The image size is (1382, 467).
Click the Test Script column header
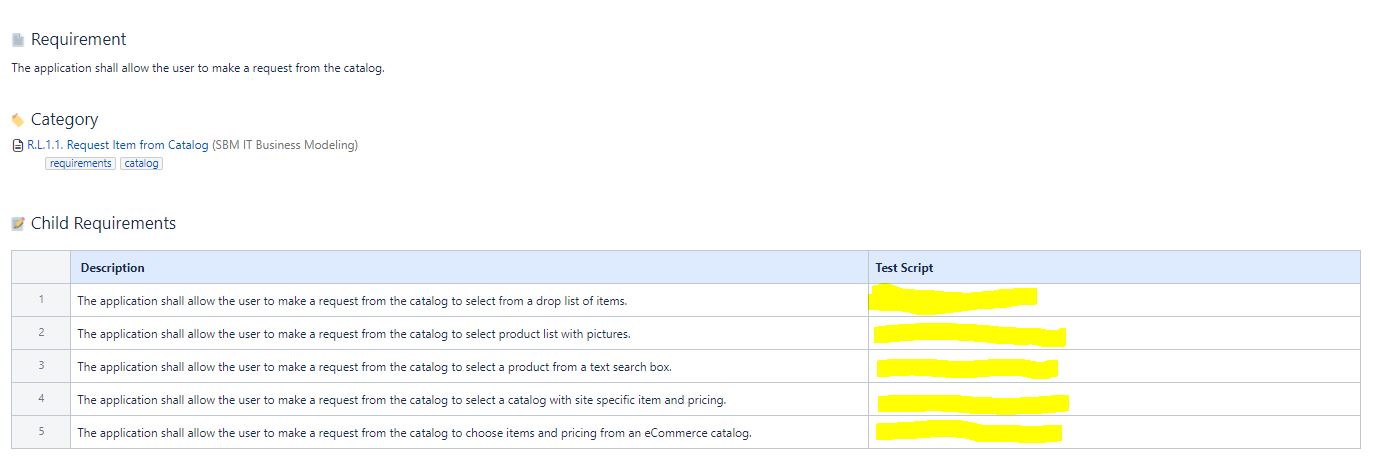tap(1114, 267)
